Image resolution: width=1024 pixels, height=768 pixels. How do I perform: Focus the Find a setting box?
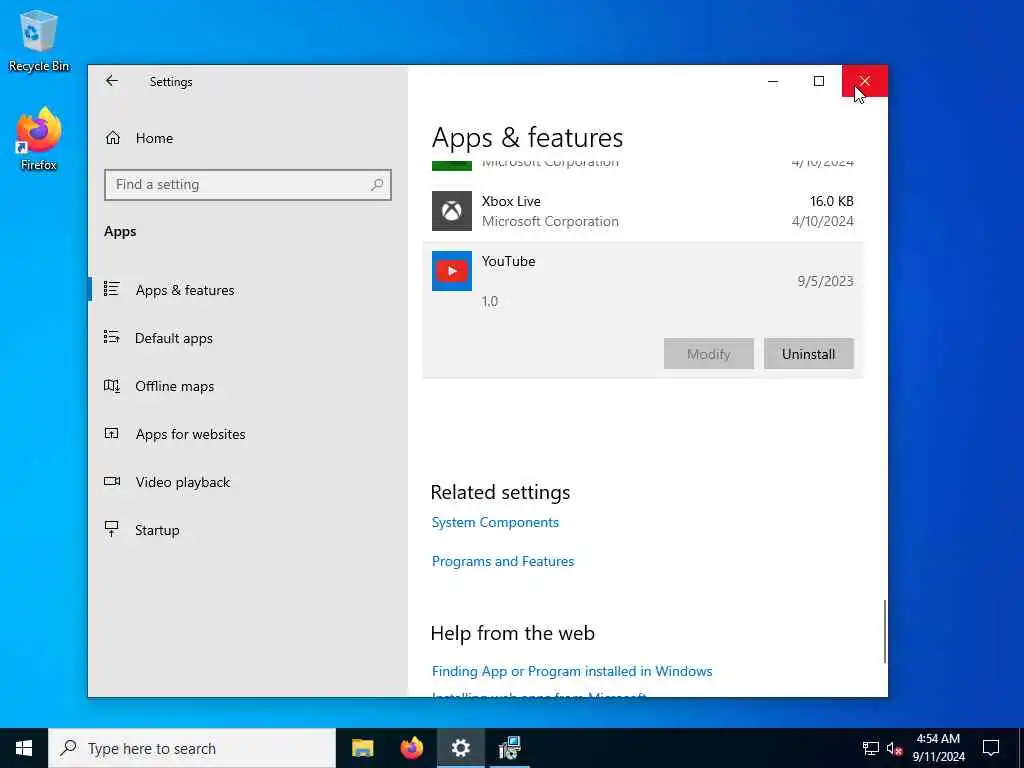coord(248,185)
